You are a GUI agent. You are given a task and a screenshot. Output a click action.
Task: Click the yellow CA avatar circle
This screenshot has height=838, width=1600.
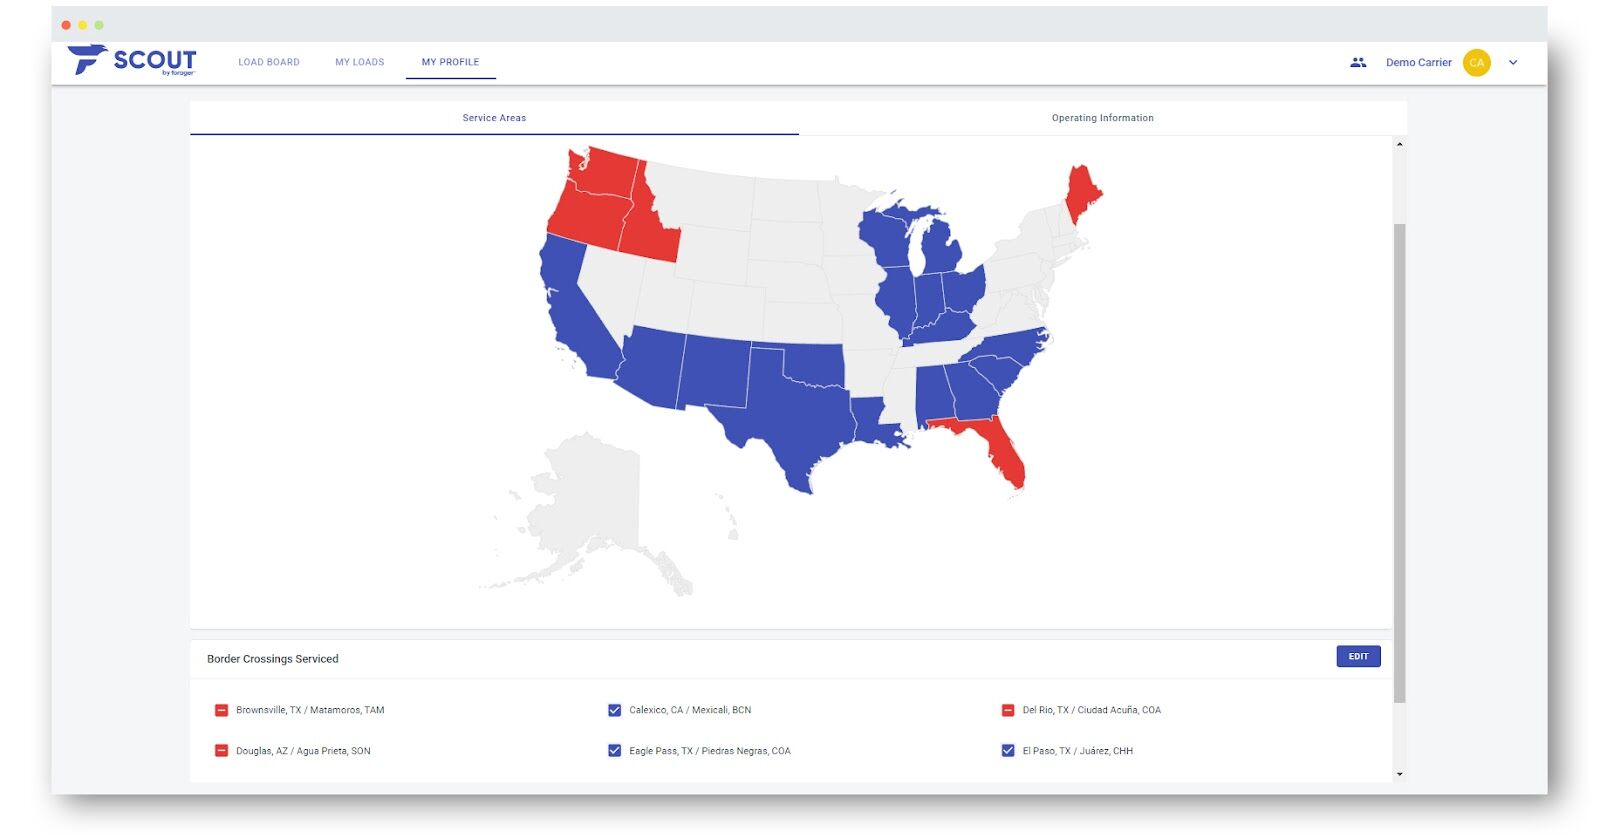point(1476,62)
